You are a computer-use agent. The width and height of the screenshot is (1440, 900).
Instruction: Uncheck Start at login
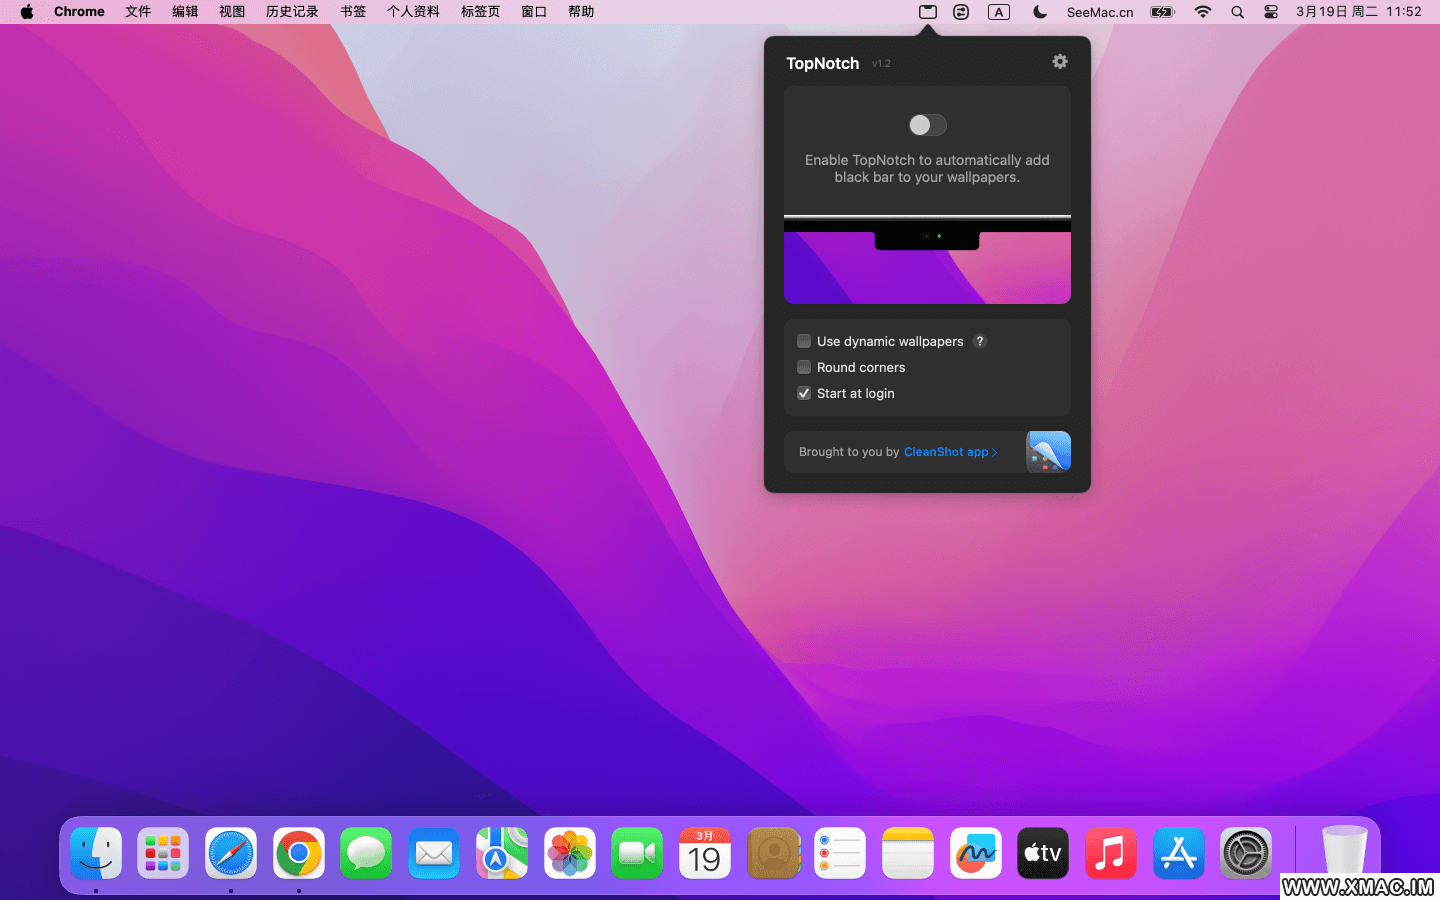pos(804,393)
